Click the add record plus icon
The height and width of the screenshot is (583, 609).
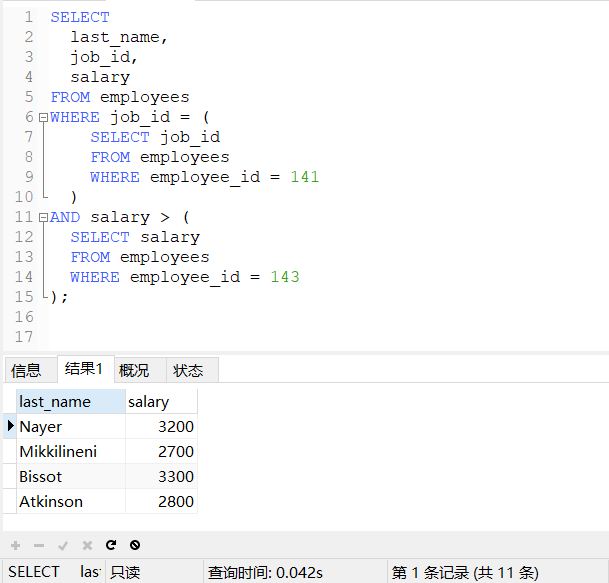(16, 545)
